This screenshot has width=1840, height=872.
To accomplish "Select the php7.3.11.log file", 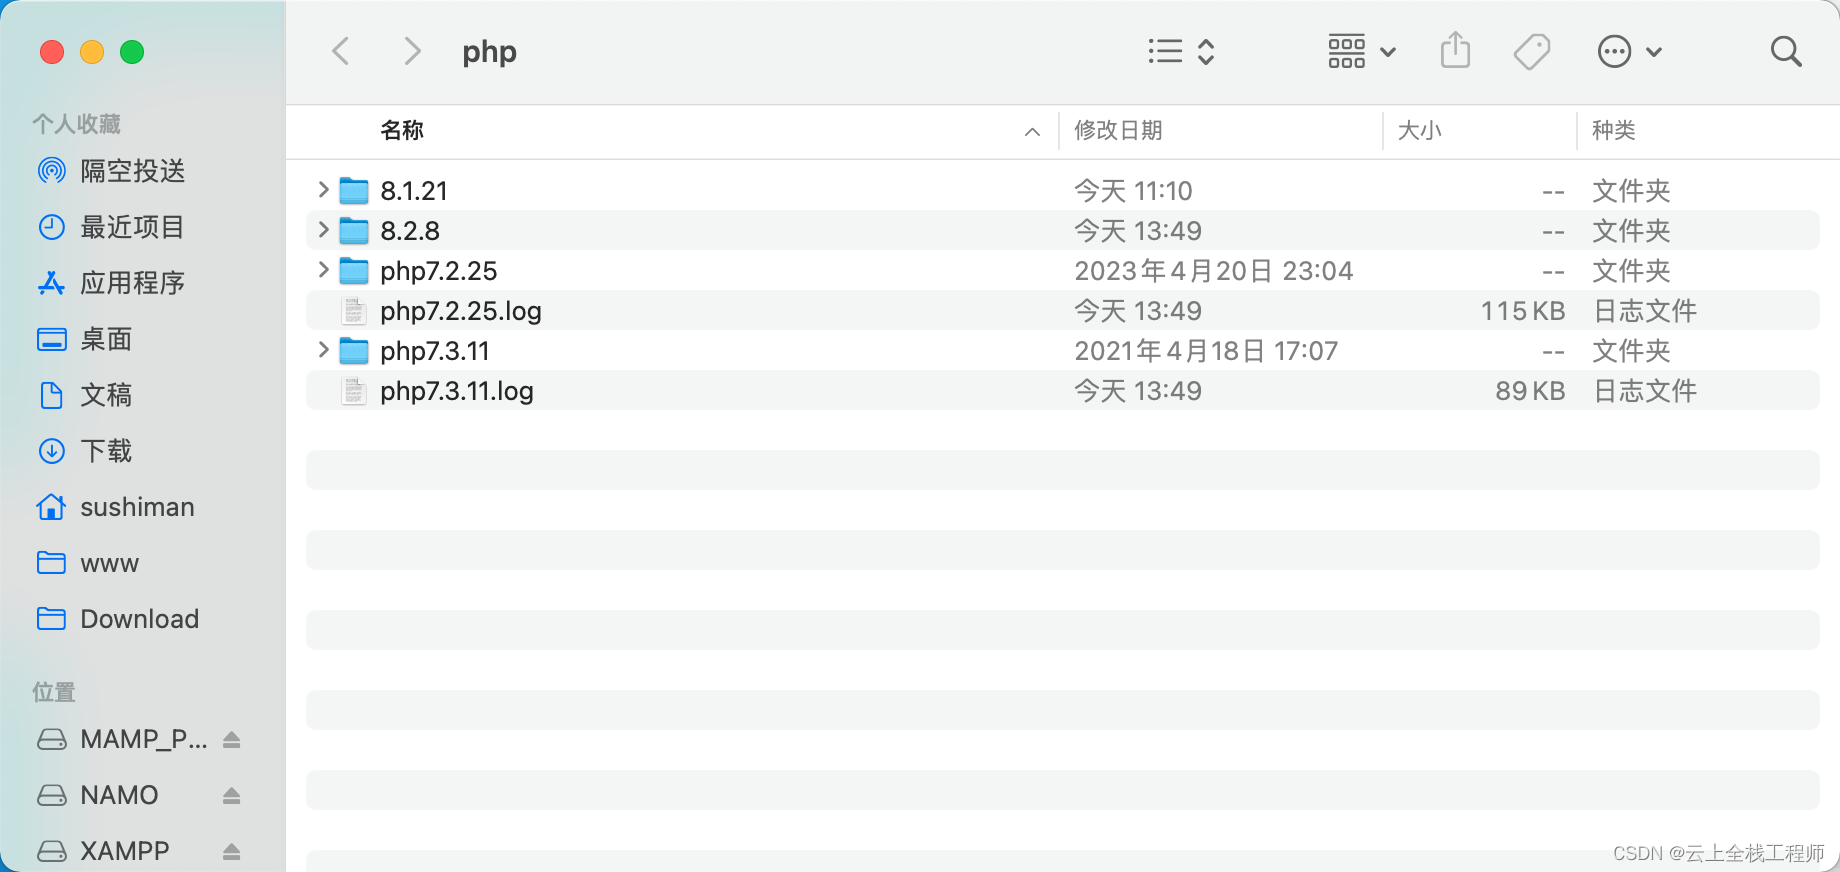I will click(x=456, y=391).
